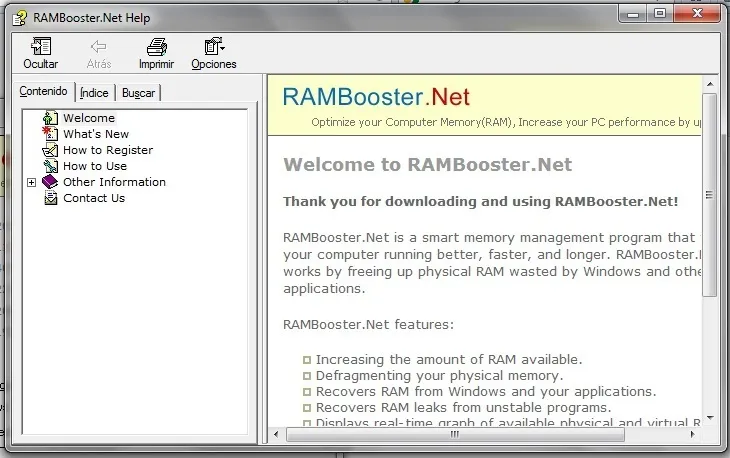Click 'Defragmenting your physical memory' item

click(x=439, y=376)
